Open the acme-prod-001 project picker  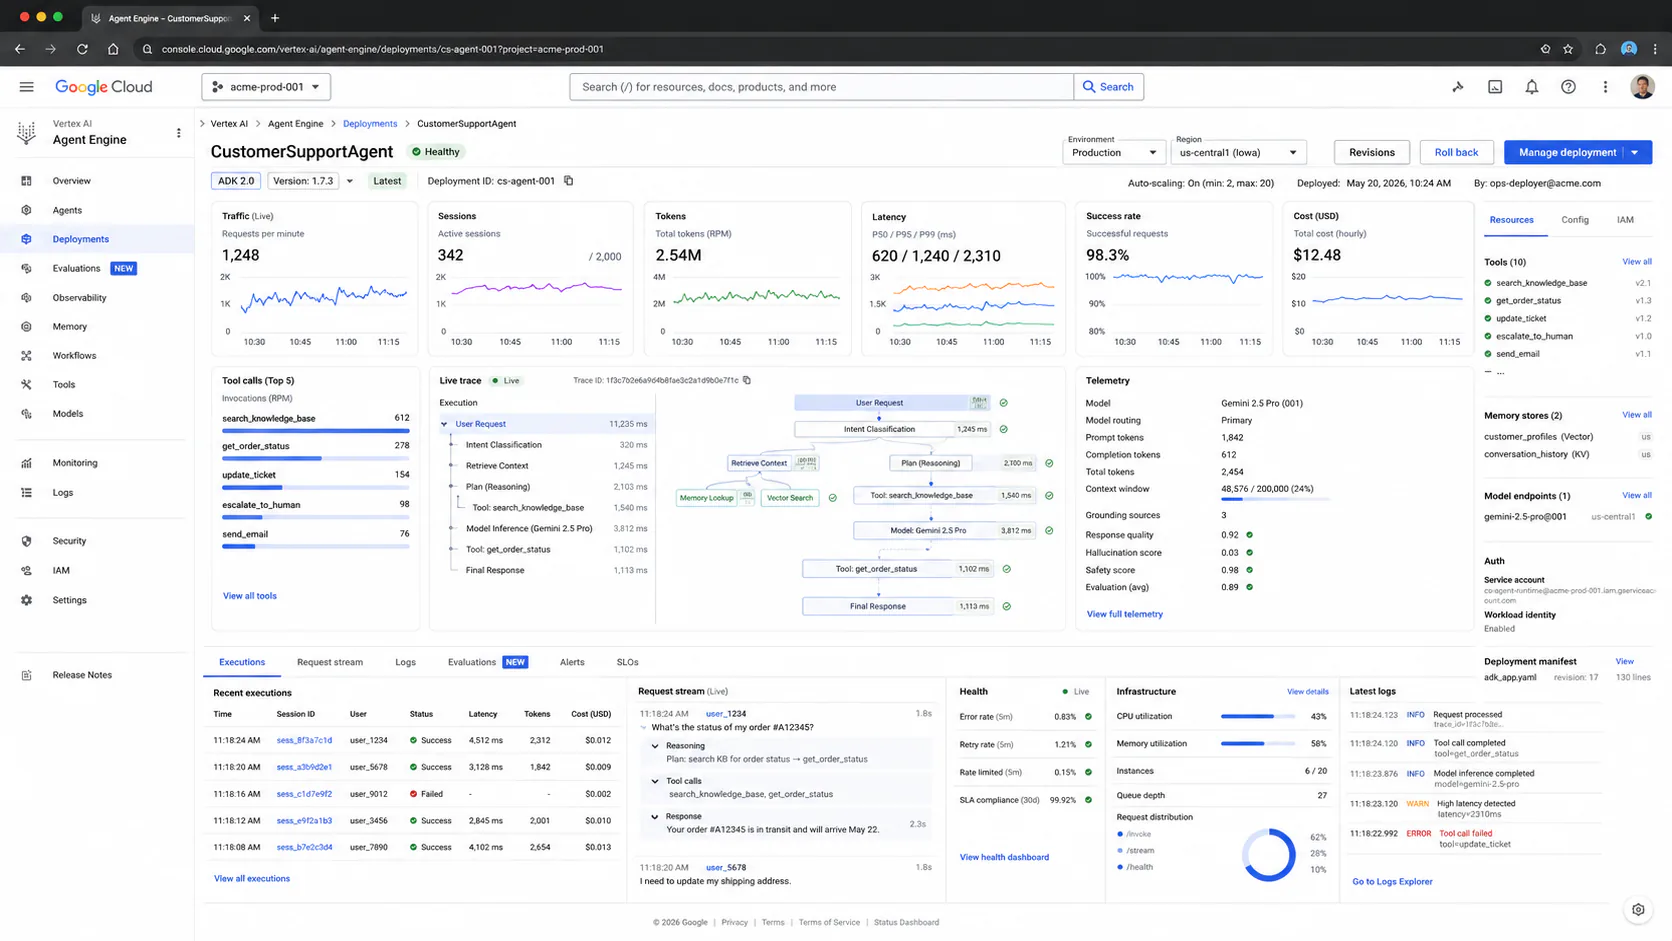[266, 87]
